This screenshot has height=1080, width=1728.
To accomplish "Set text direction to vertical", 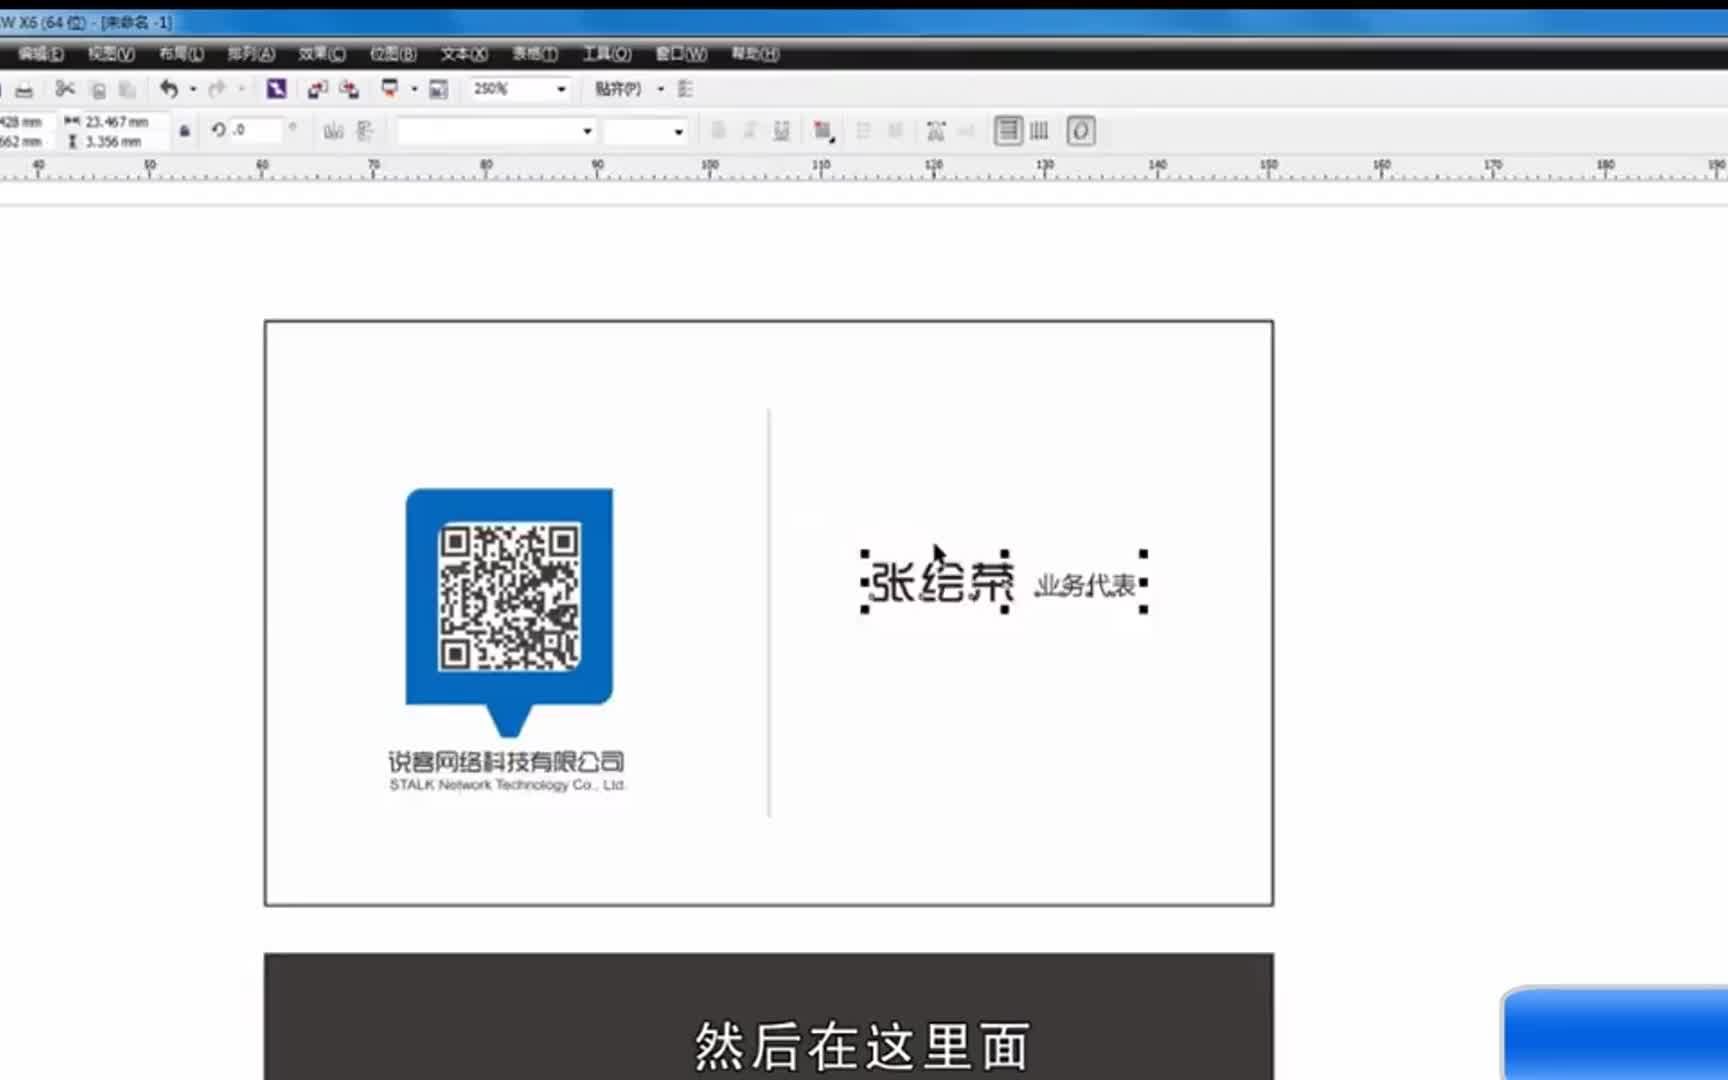I will [1040, 131].
